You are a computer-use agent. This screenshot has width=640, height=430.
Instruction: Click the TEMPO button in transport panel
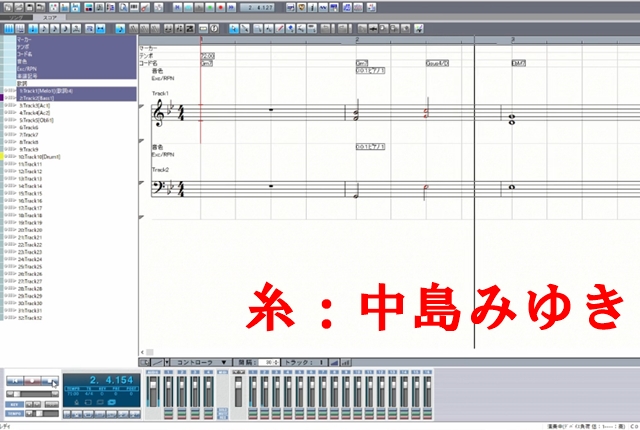(14, 414)
